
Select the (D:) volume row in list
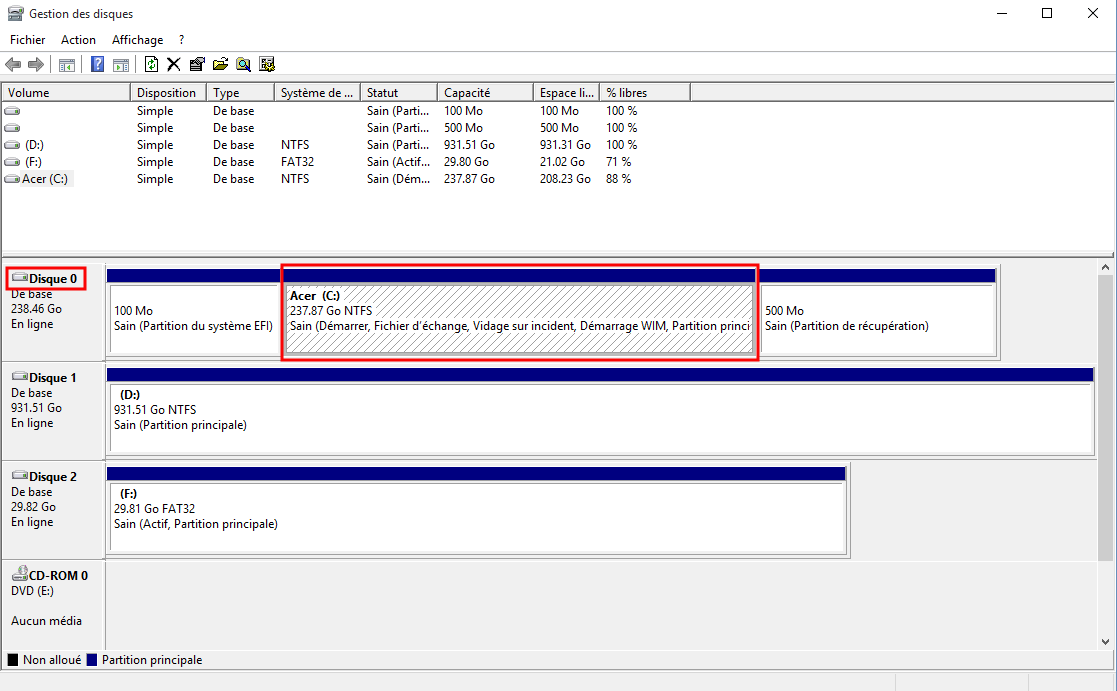click(34, 145)
